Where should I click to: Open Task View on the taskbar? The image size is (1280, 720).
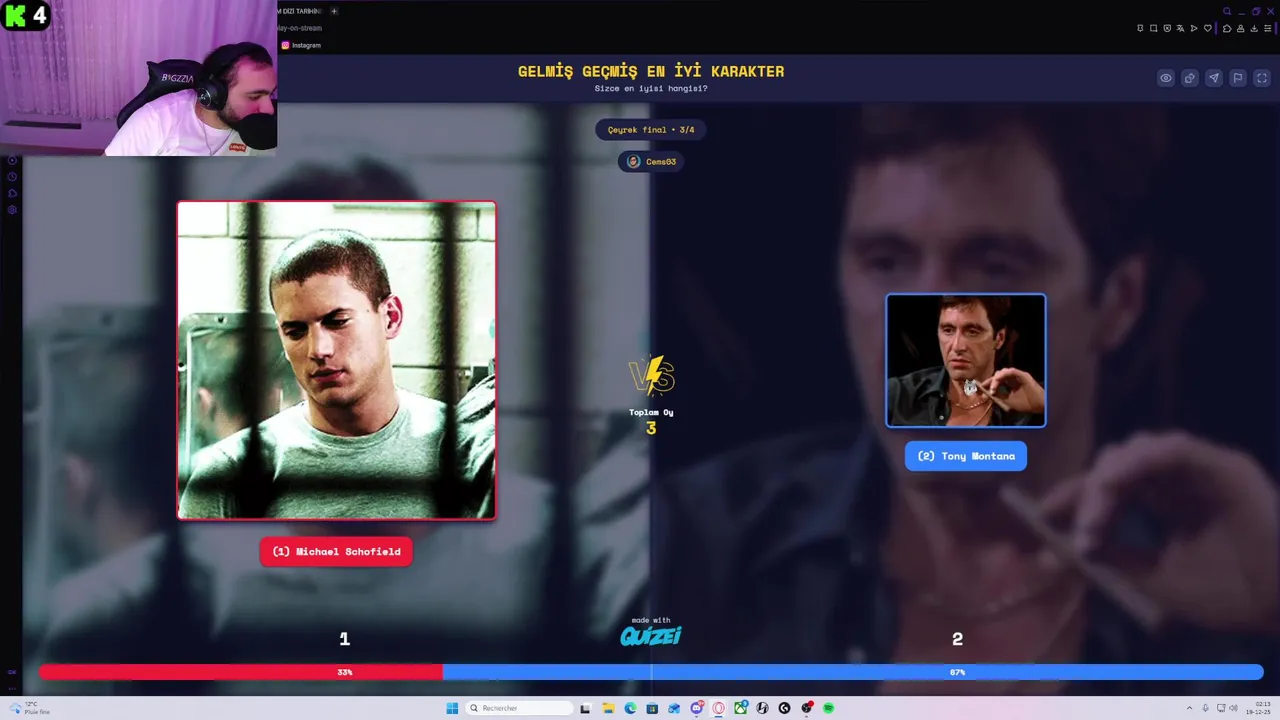click(x=585, y=708)
